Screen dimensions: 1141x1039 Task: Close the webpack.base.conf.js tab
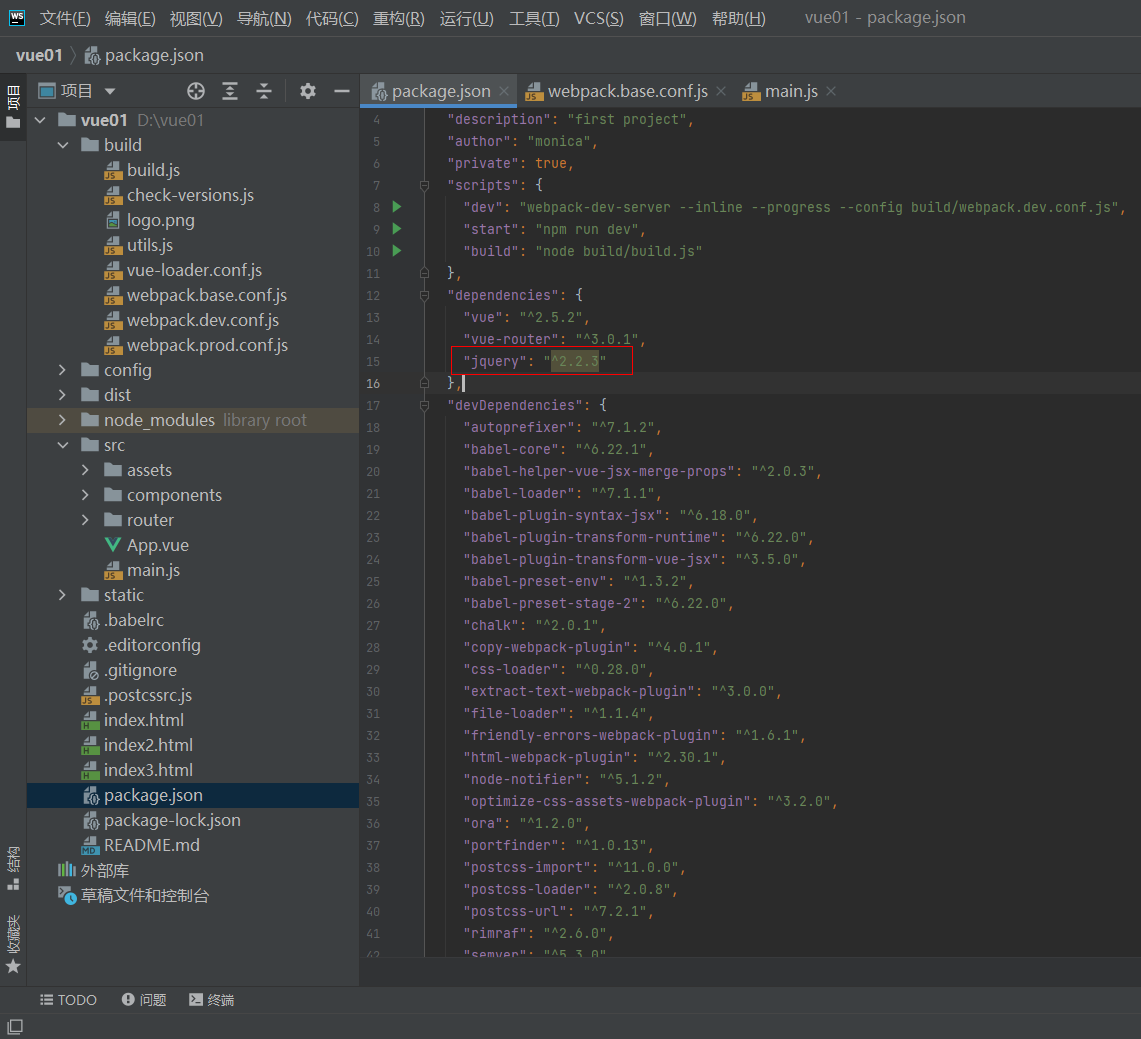pyautogui.click(x=720, y=91)
